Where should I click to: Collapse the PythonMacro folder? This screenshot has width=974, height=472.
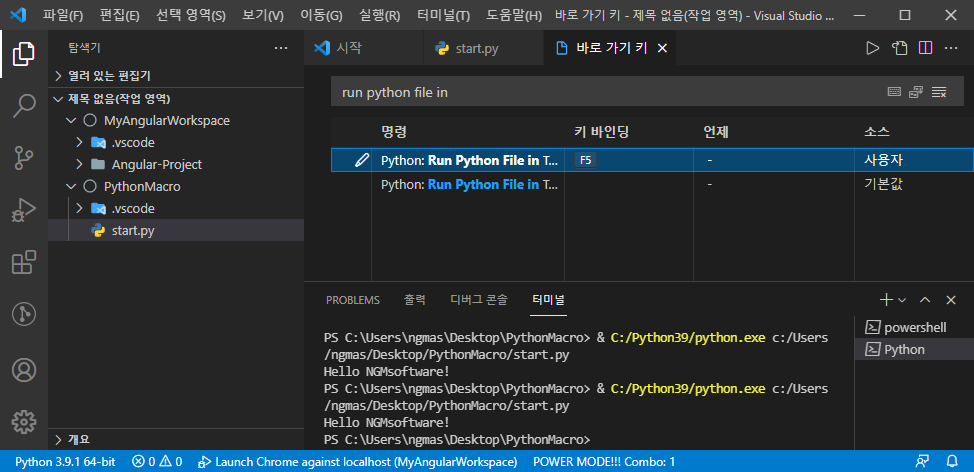176,186
